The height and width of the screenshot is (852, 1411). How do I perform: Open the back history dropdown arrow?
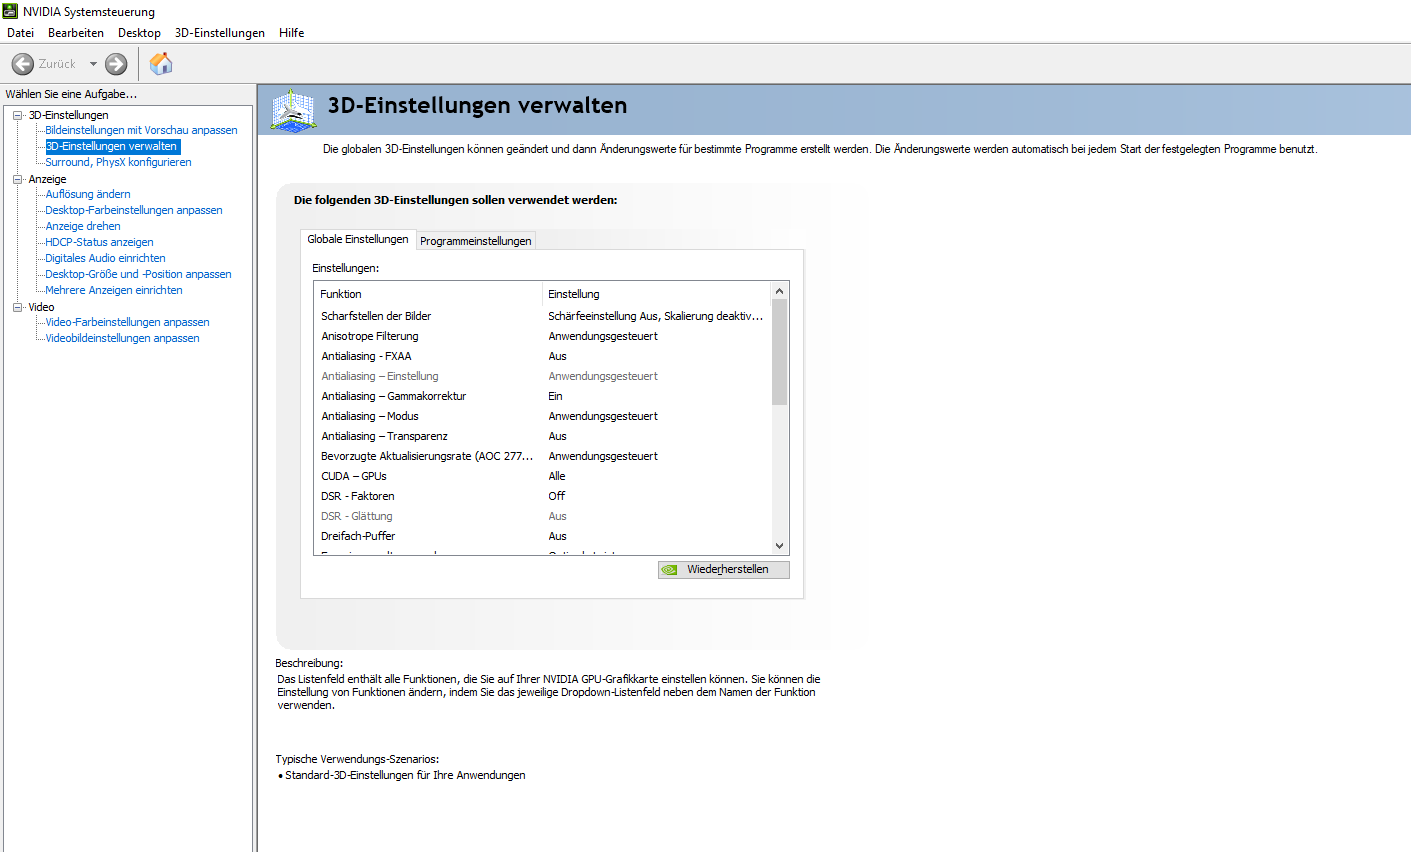coord(93,64)
